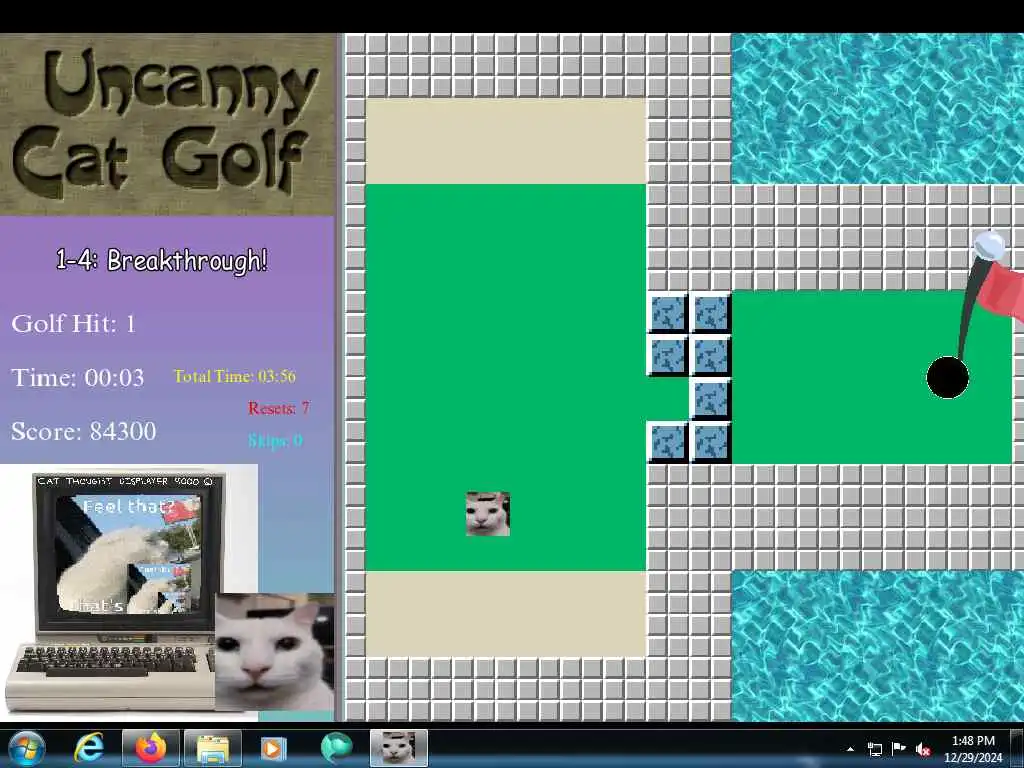Click the "Resets: 7" counter
The image size is (1024, 768).
point(278,408)
